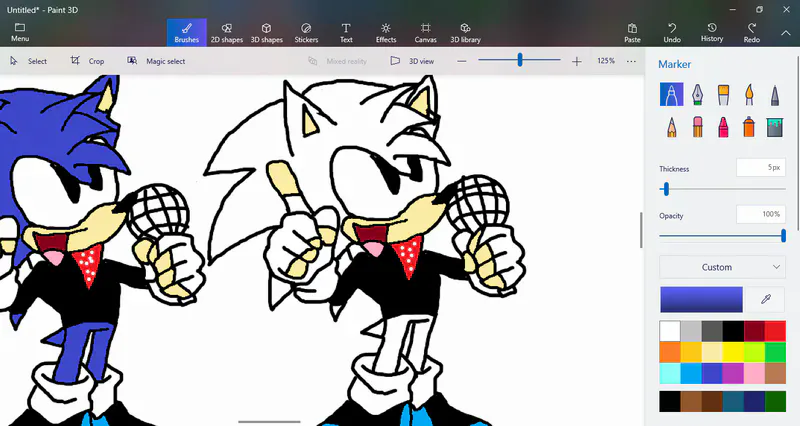800x426 pixels.
Task: Open the History panel
Action: [712, 33]
